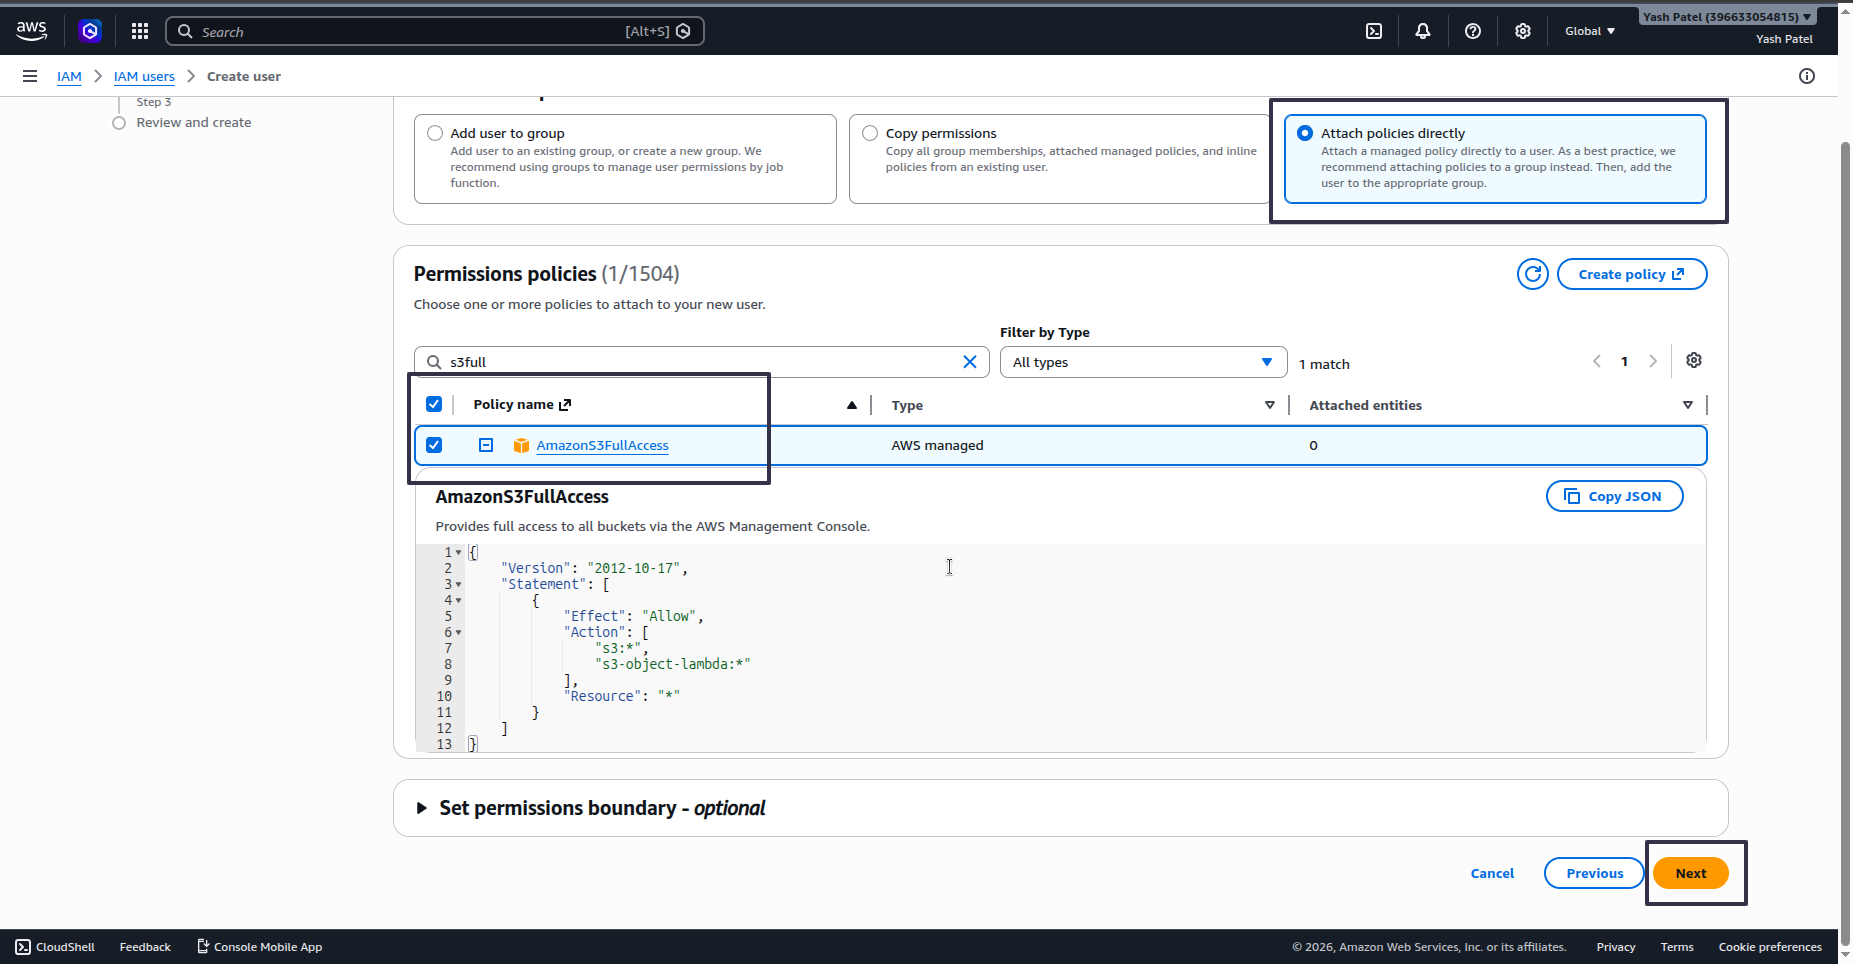1853x964 pixels.
Task: Click the AWS top search bar
Action: (434, 31)
